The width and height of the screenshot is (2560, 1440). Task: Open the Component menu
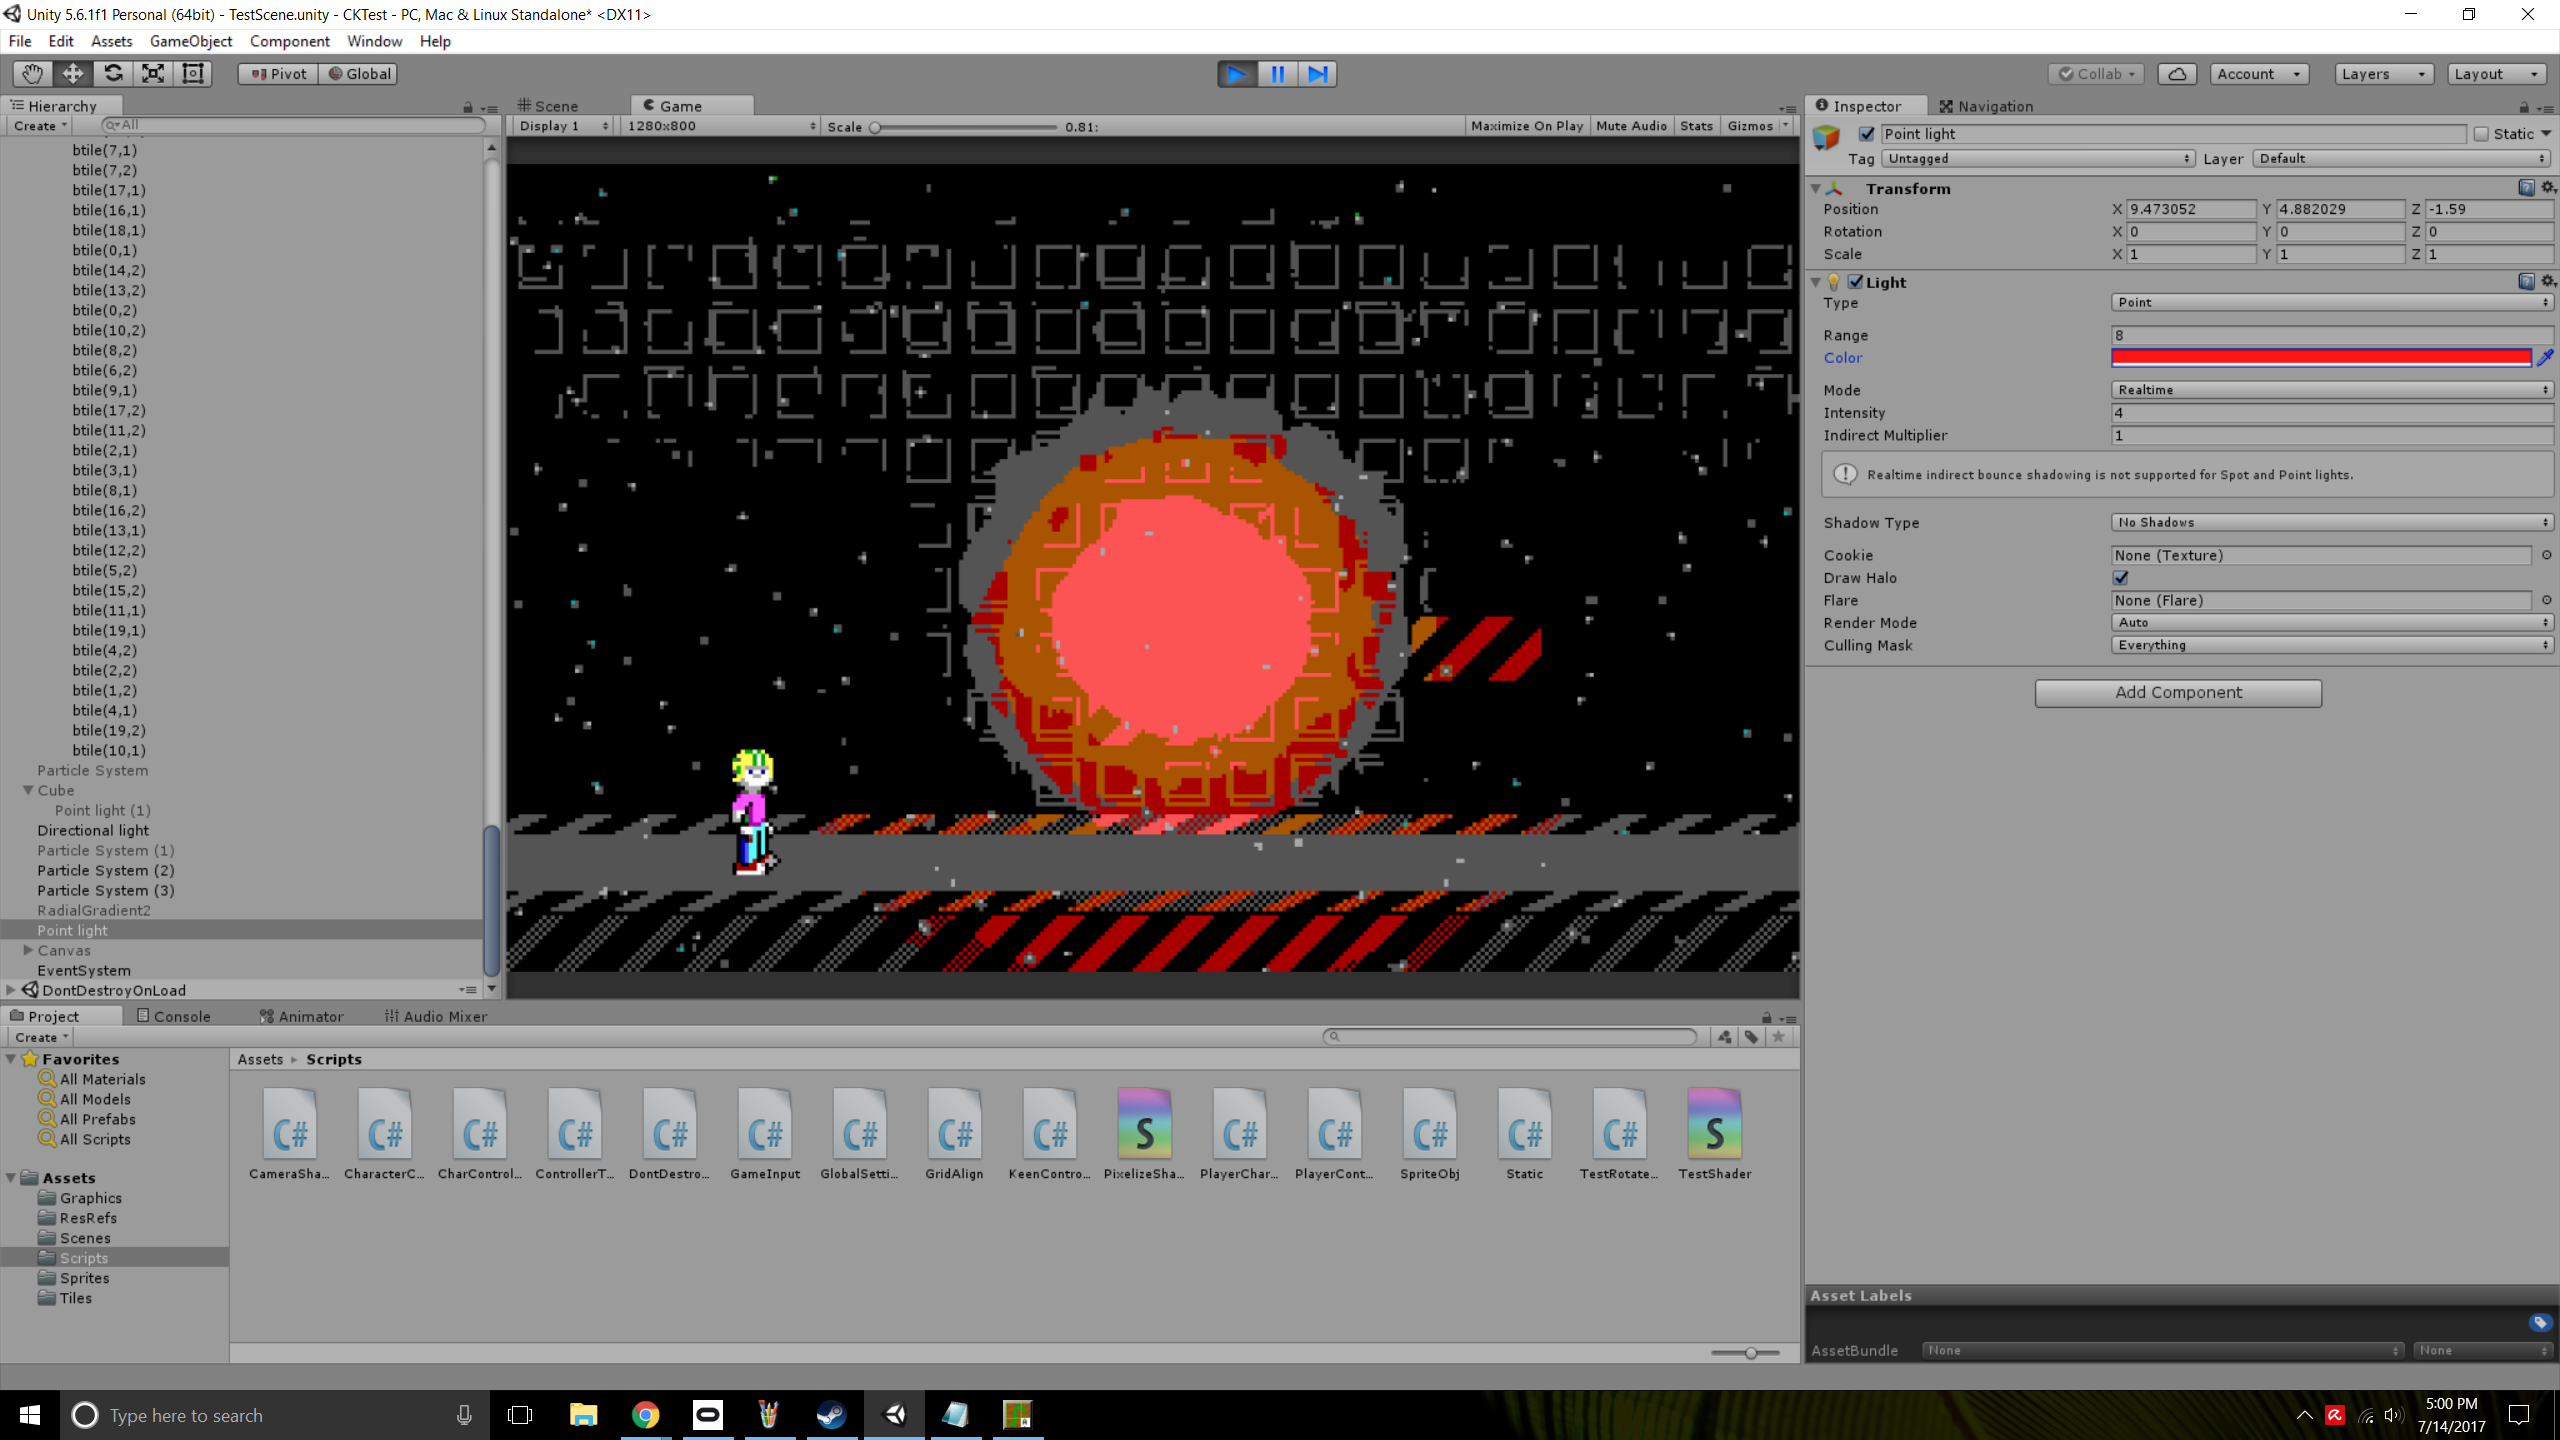click(289, 41)
